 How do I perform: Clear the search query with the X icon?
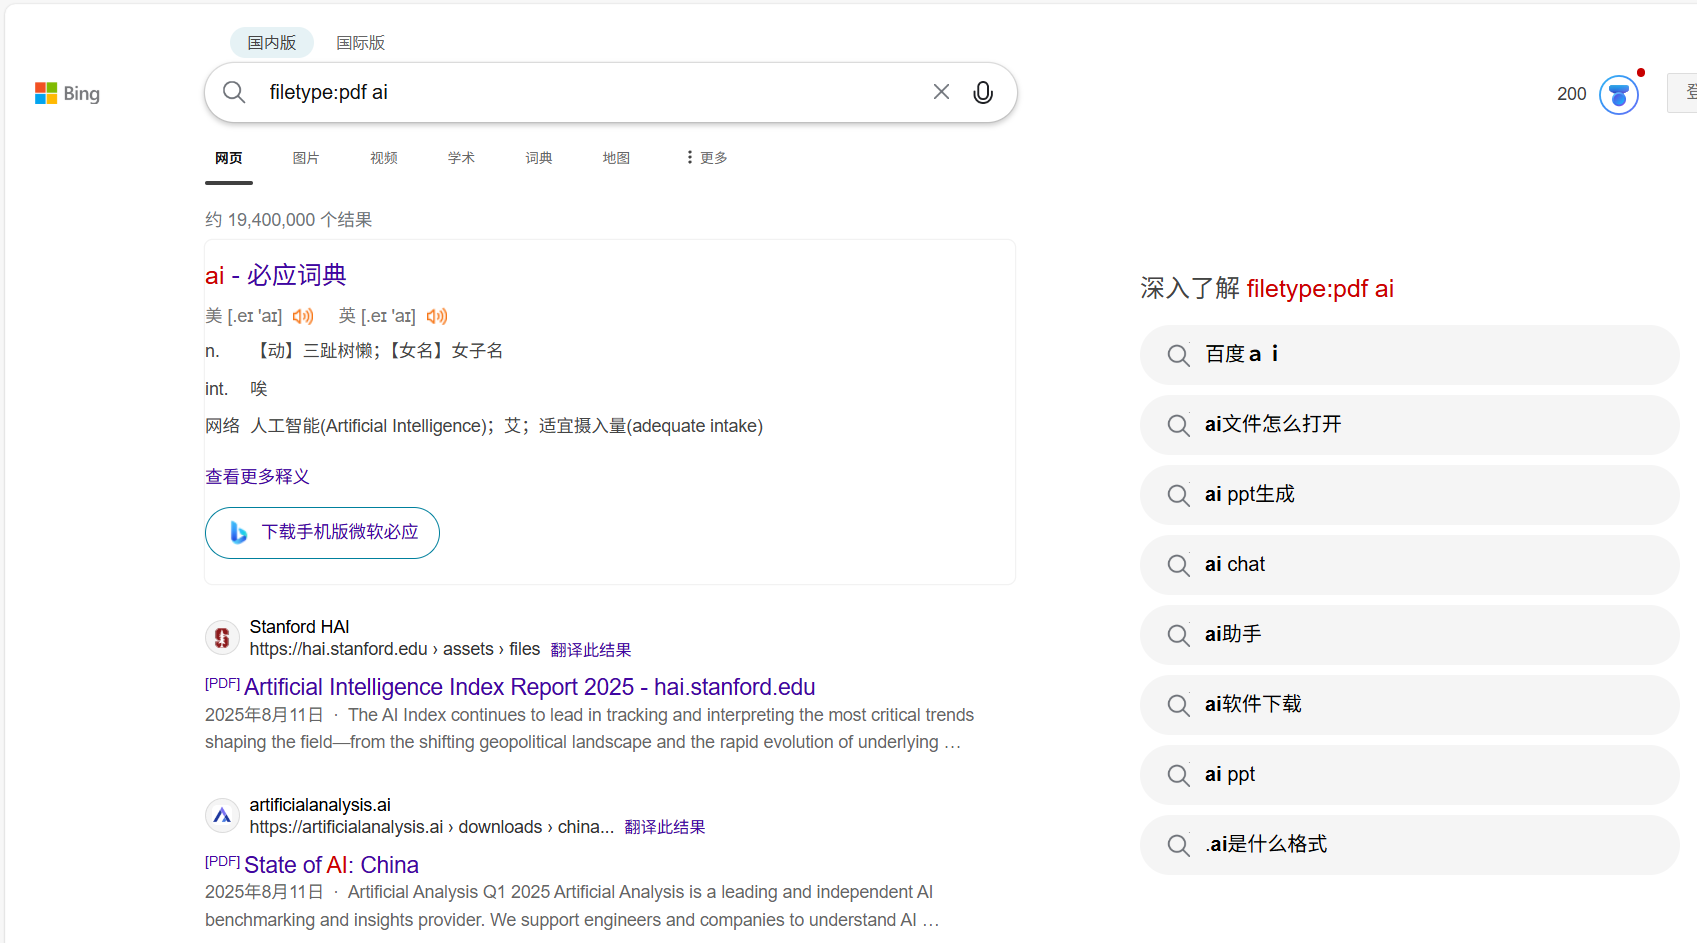point(941,92)
